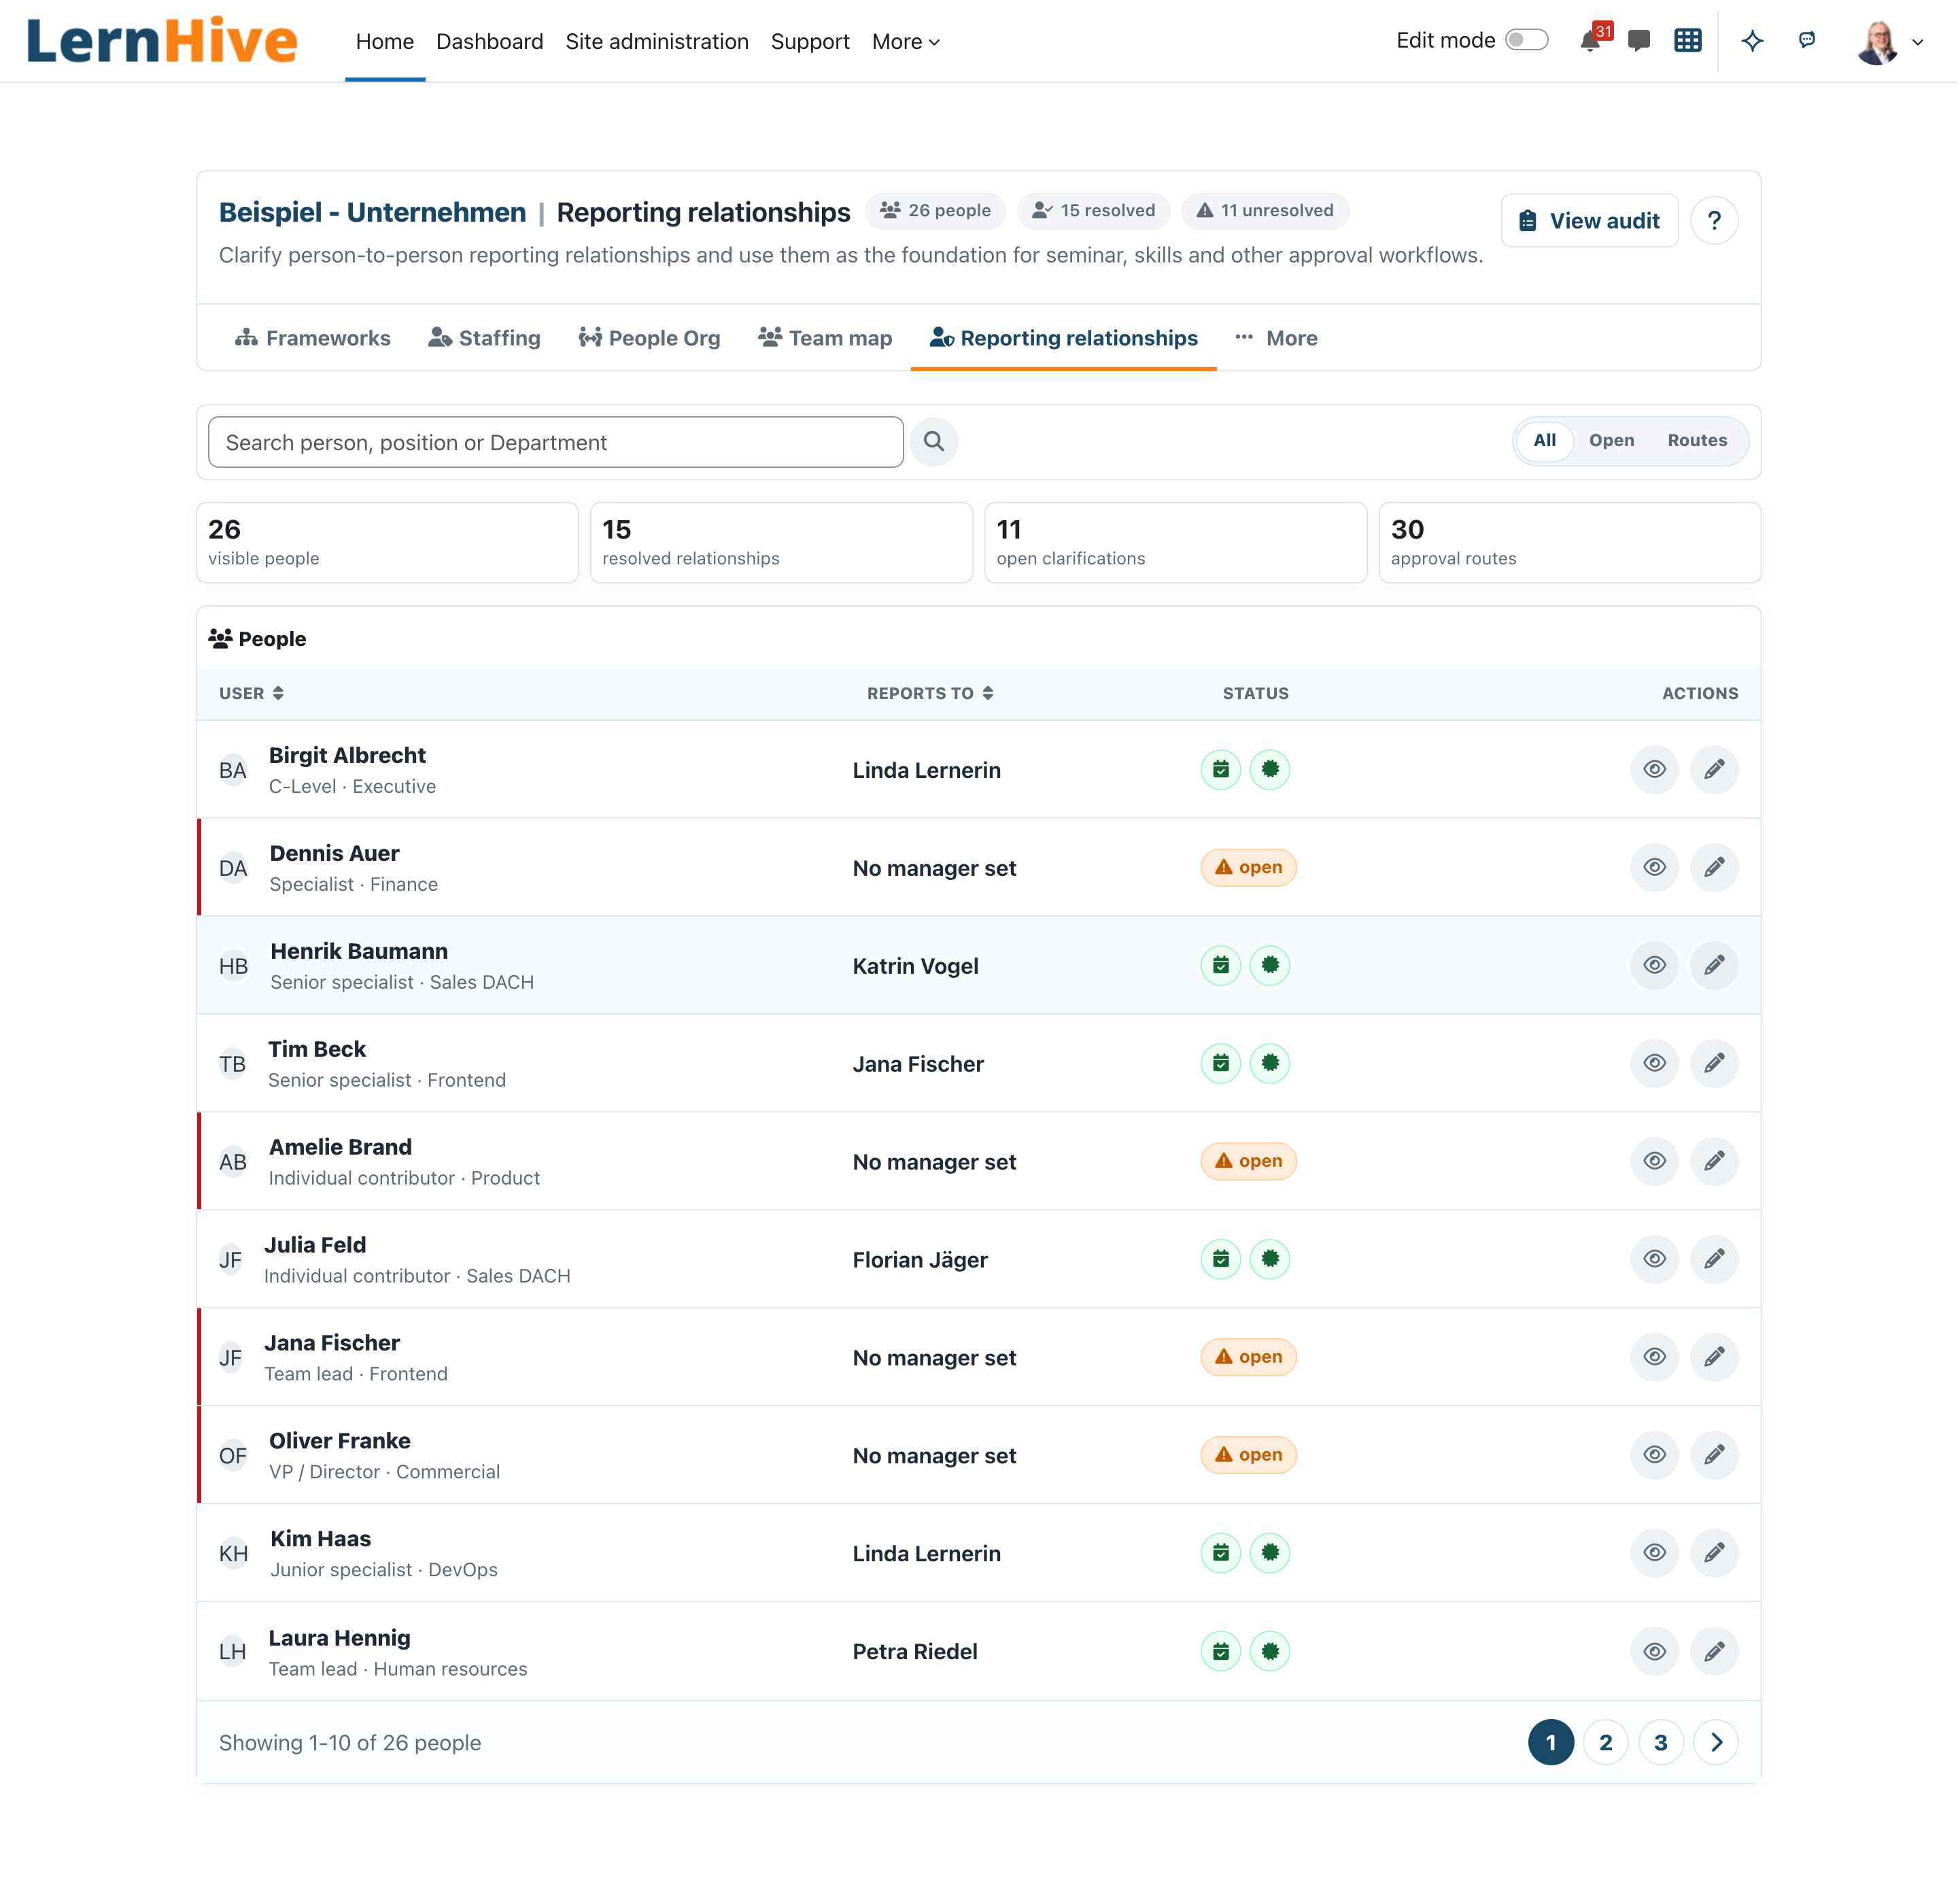Open the Team map tab
Image resolution: width=1958 pixels, height=1904 pixels.
coord(825,338)
